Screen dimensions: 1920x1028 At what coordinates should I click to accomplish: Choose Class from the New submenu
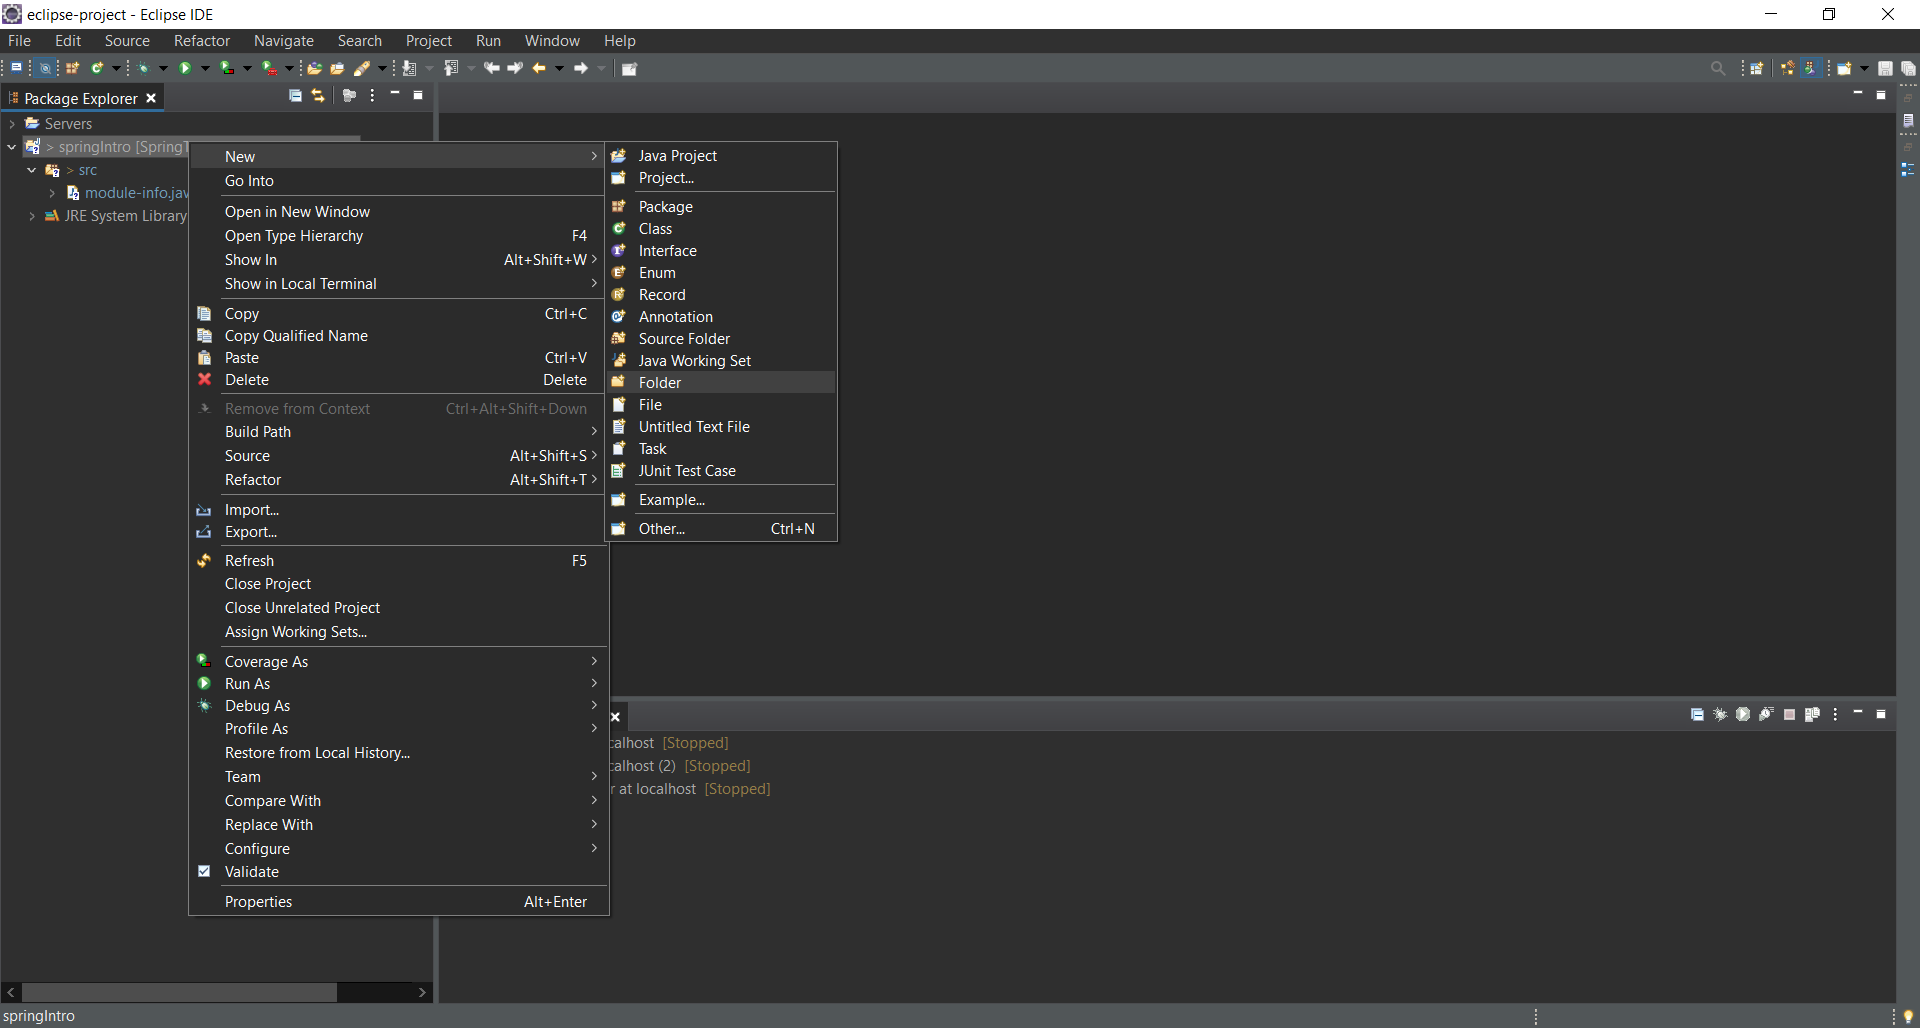(x=722, y=229)
